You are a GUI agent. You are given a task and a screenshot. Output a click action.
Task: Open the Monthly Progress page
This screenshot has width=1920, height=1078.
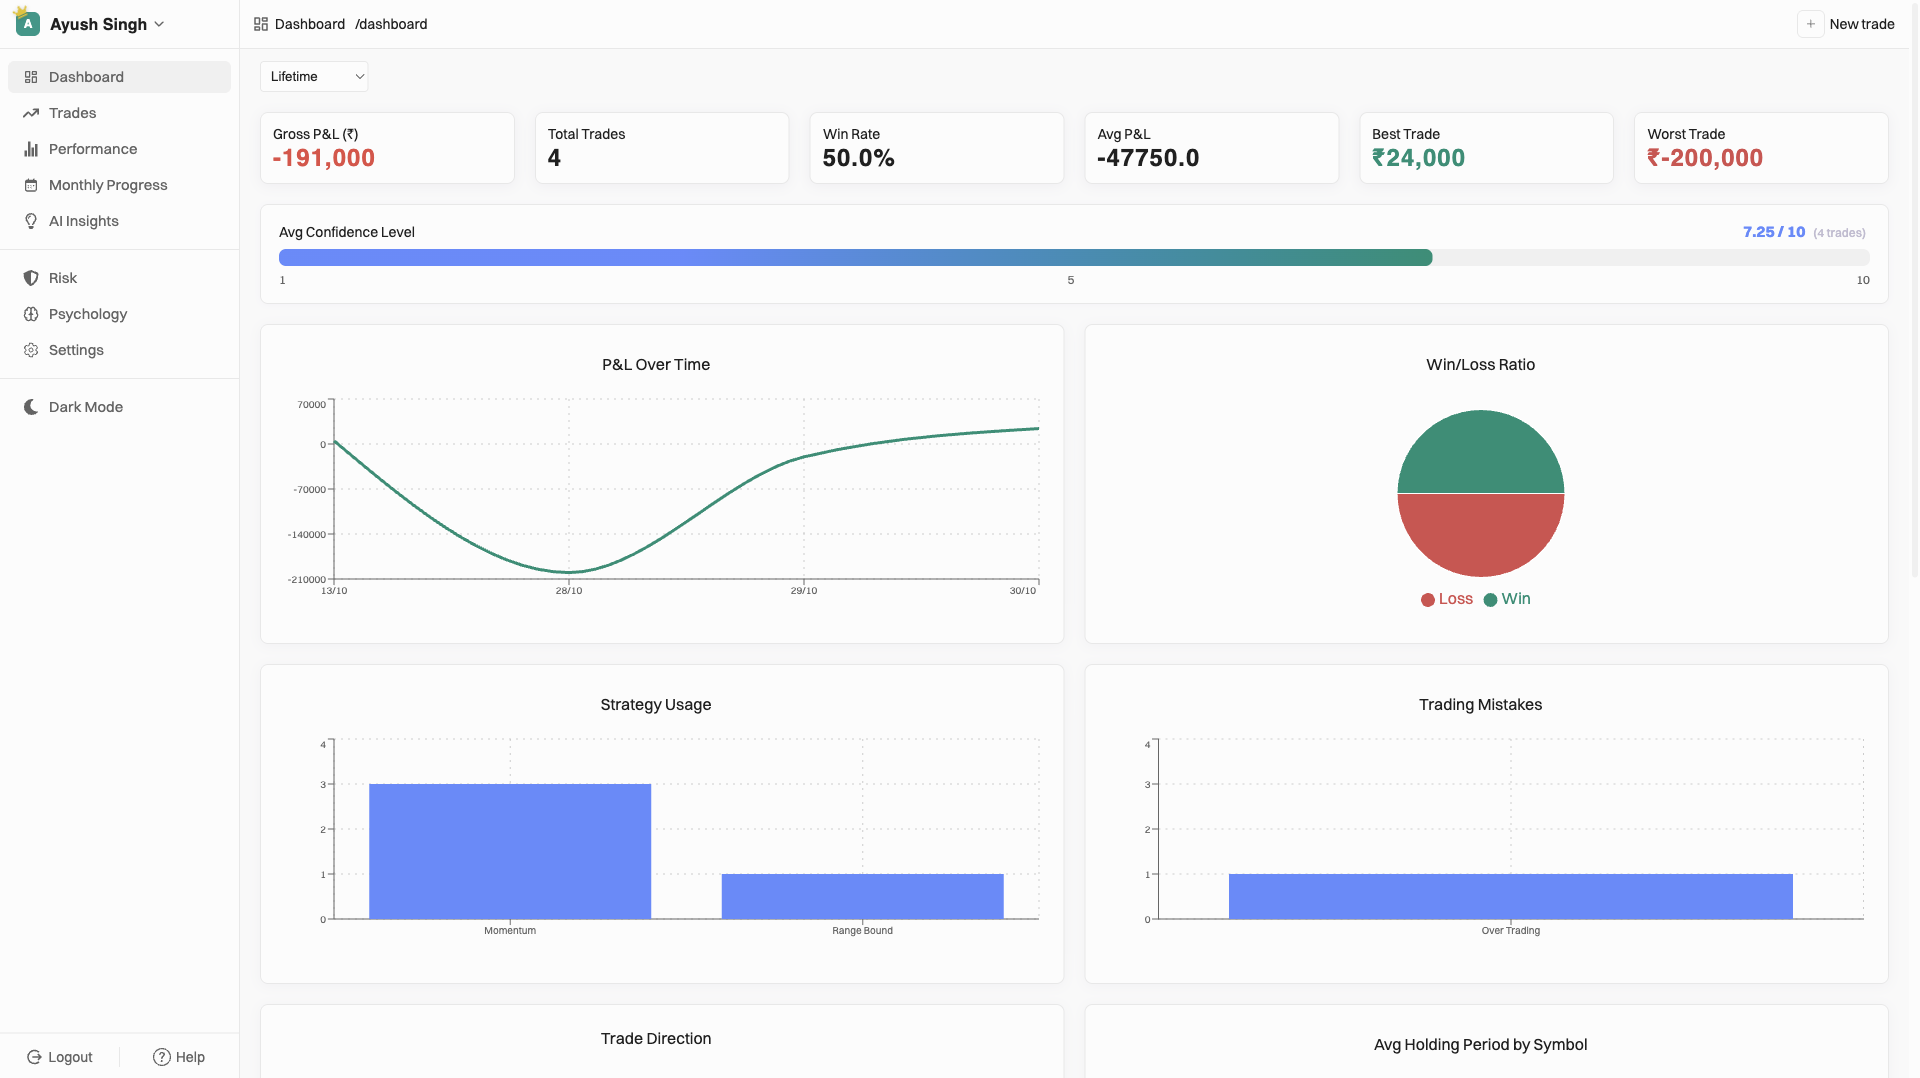tap(108, 185)
